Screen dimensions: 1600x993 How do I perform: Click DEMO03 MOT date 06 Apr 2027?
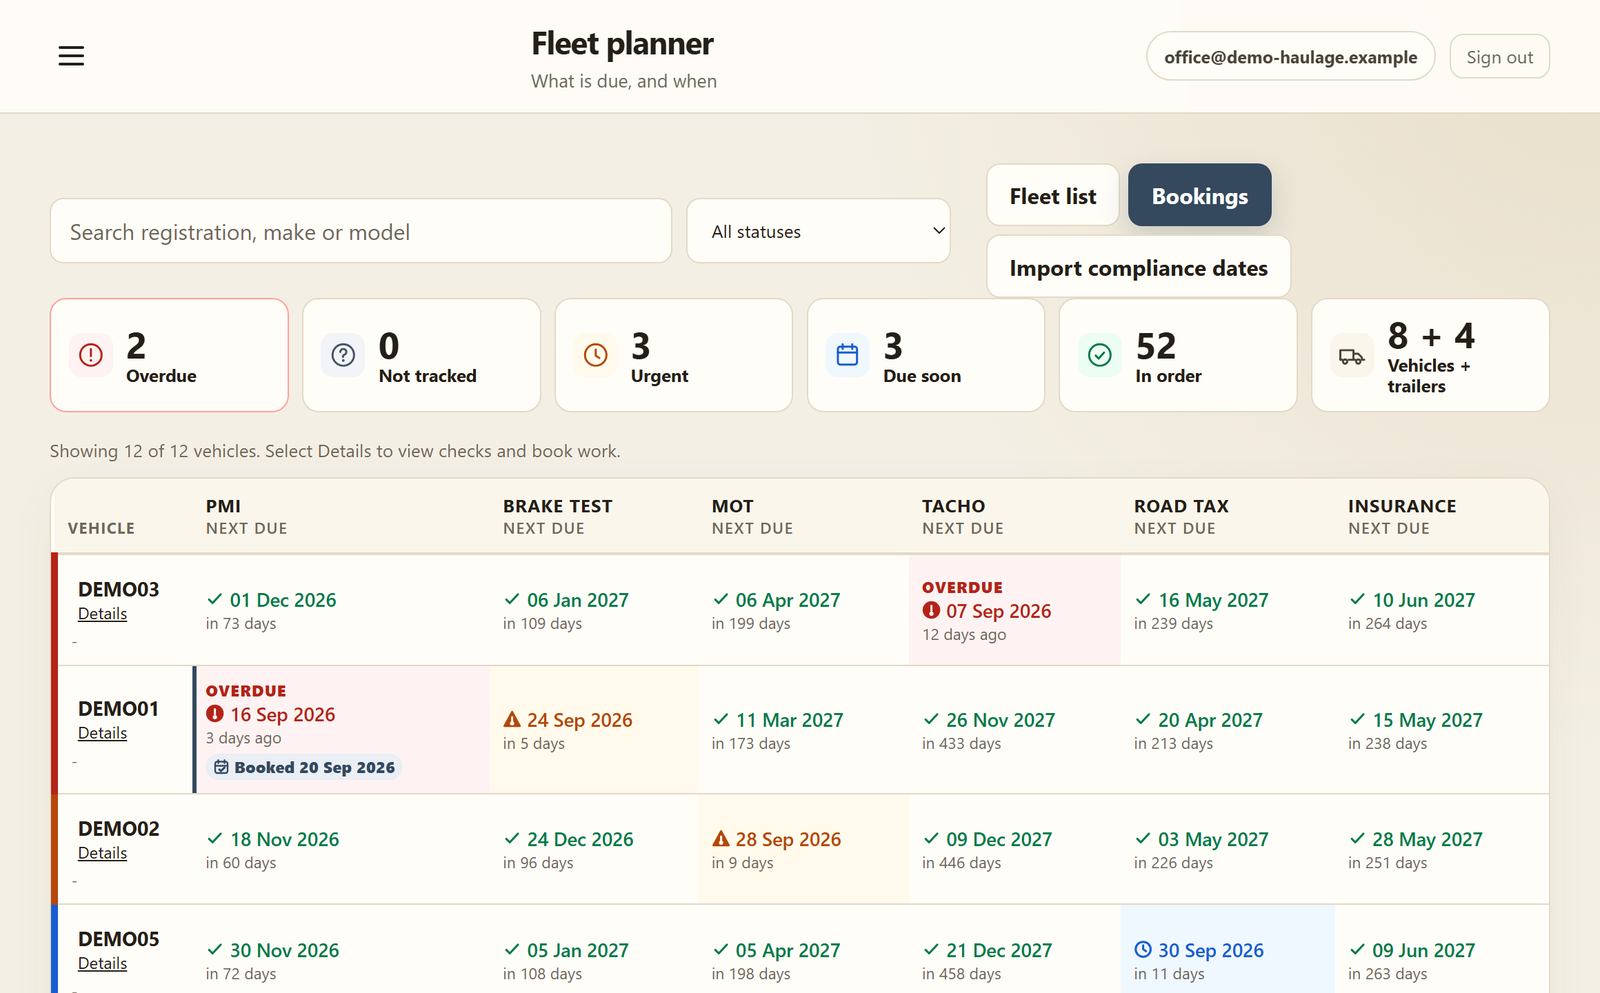tap(788, 600)
